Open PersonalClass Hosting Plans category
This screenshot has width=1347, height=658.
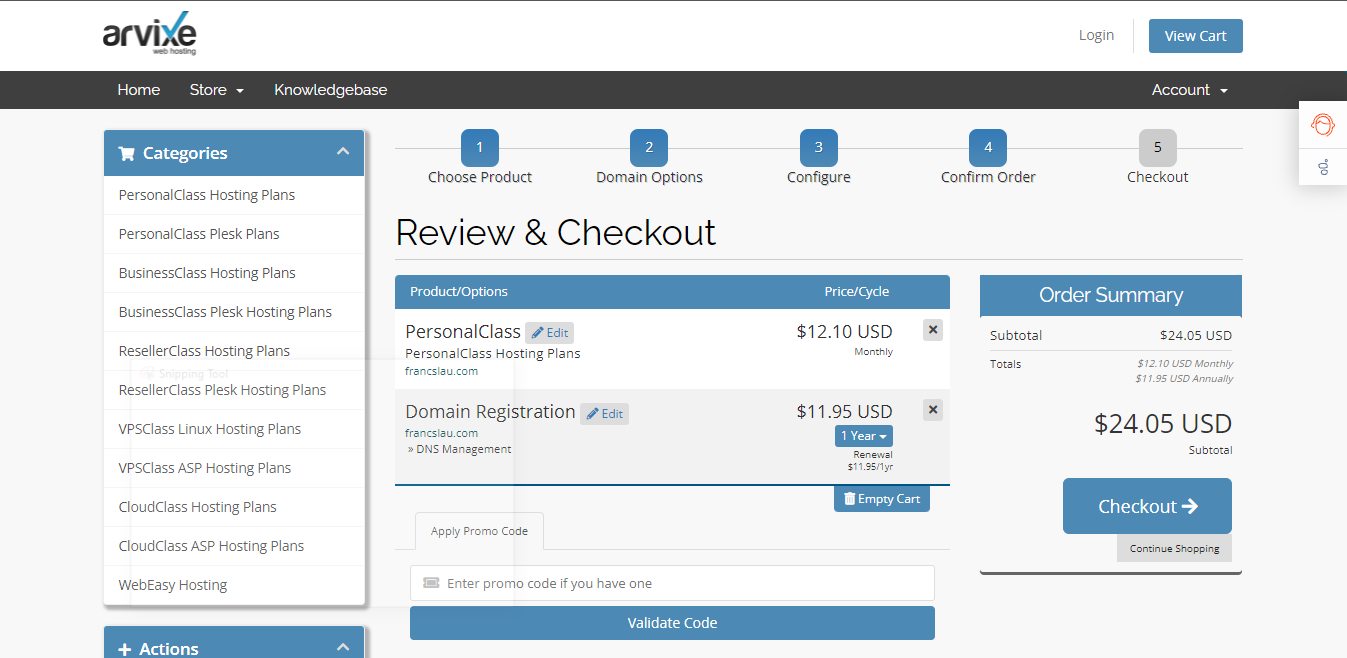pos(234,195)
